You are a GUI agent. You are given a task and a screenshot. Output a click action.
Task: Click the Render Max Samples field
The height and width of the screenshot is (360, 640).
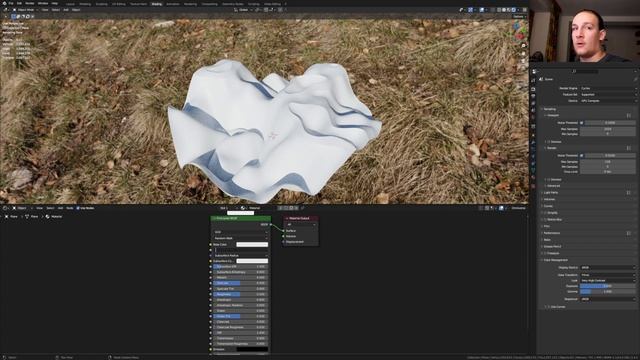pos(608,162)
